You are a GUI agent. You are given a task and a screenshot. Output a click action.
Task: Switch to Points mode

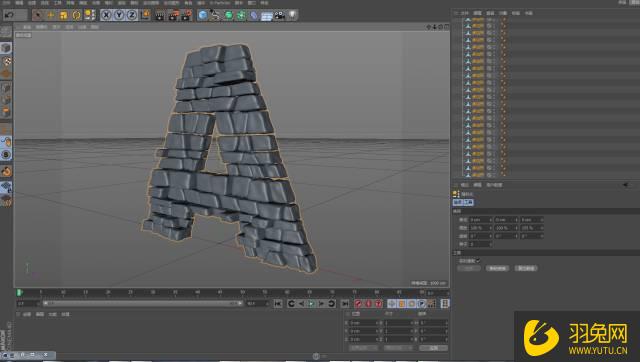pos(6,87)
